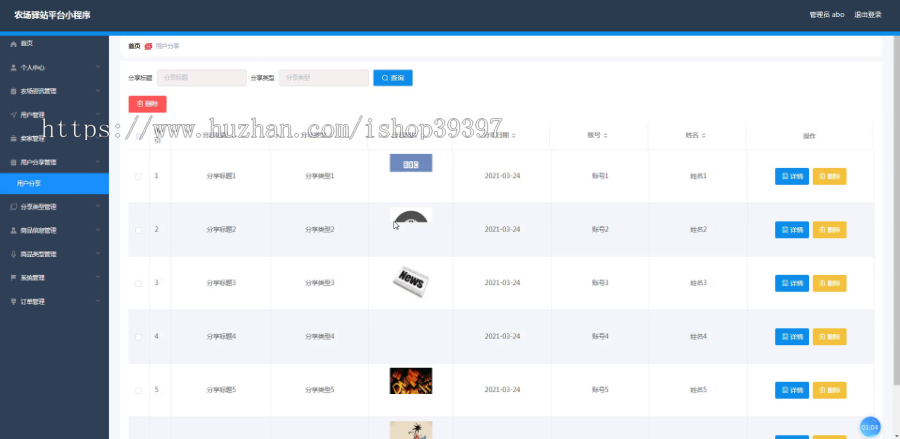
Task: Open 详情 for 分享标题2 row
Action: click(792, 230)
